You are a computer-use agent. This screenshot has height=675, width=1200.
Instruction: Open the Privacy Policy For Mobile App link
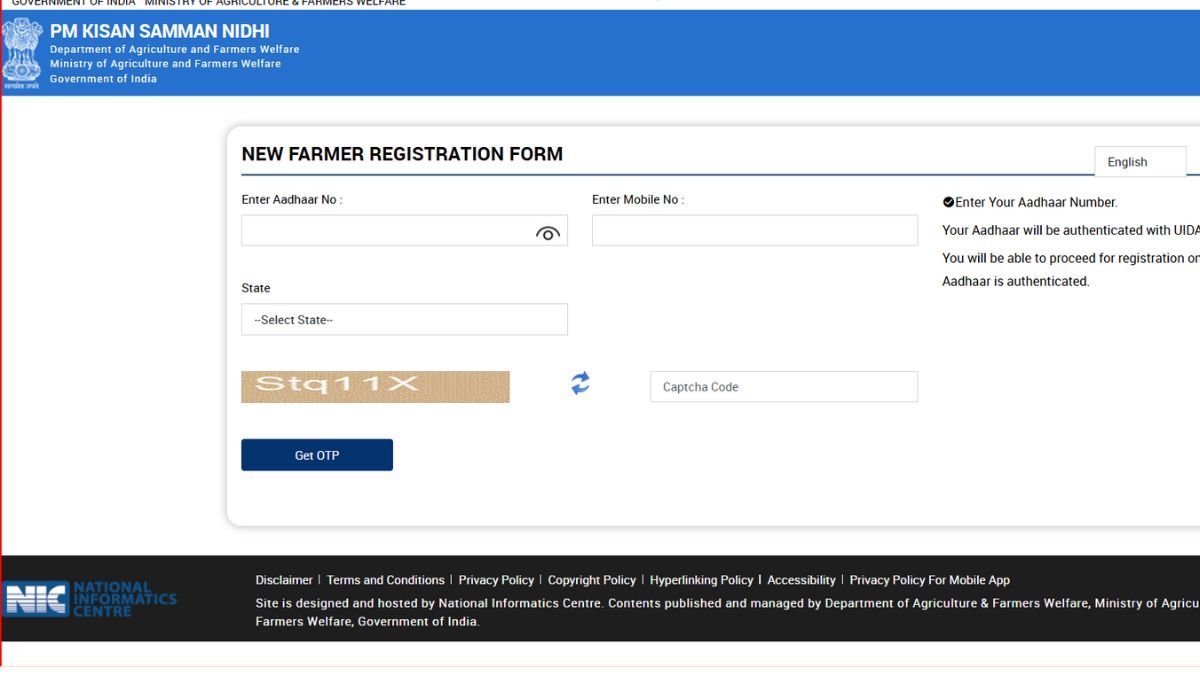pos(931,580)
